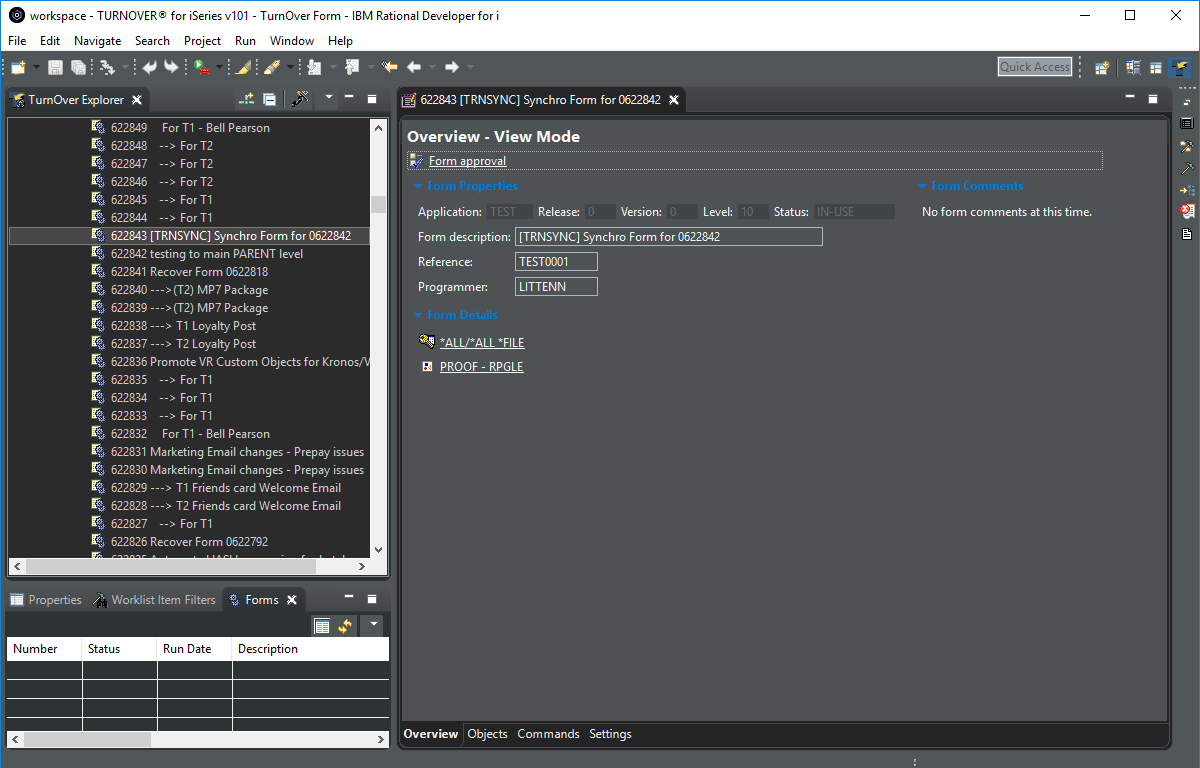
Task: Select tree item 622838 T1 Loyalty Post
Action: click(x=184, y=326)
